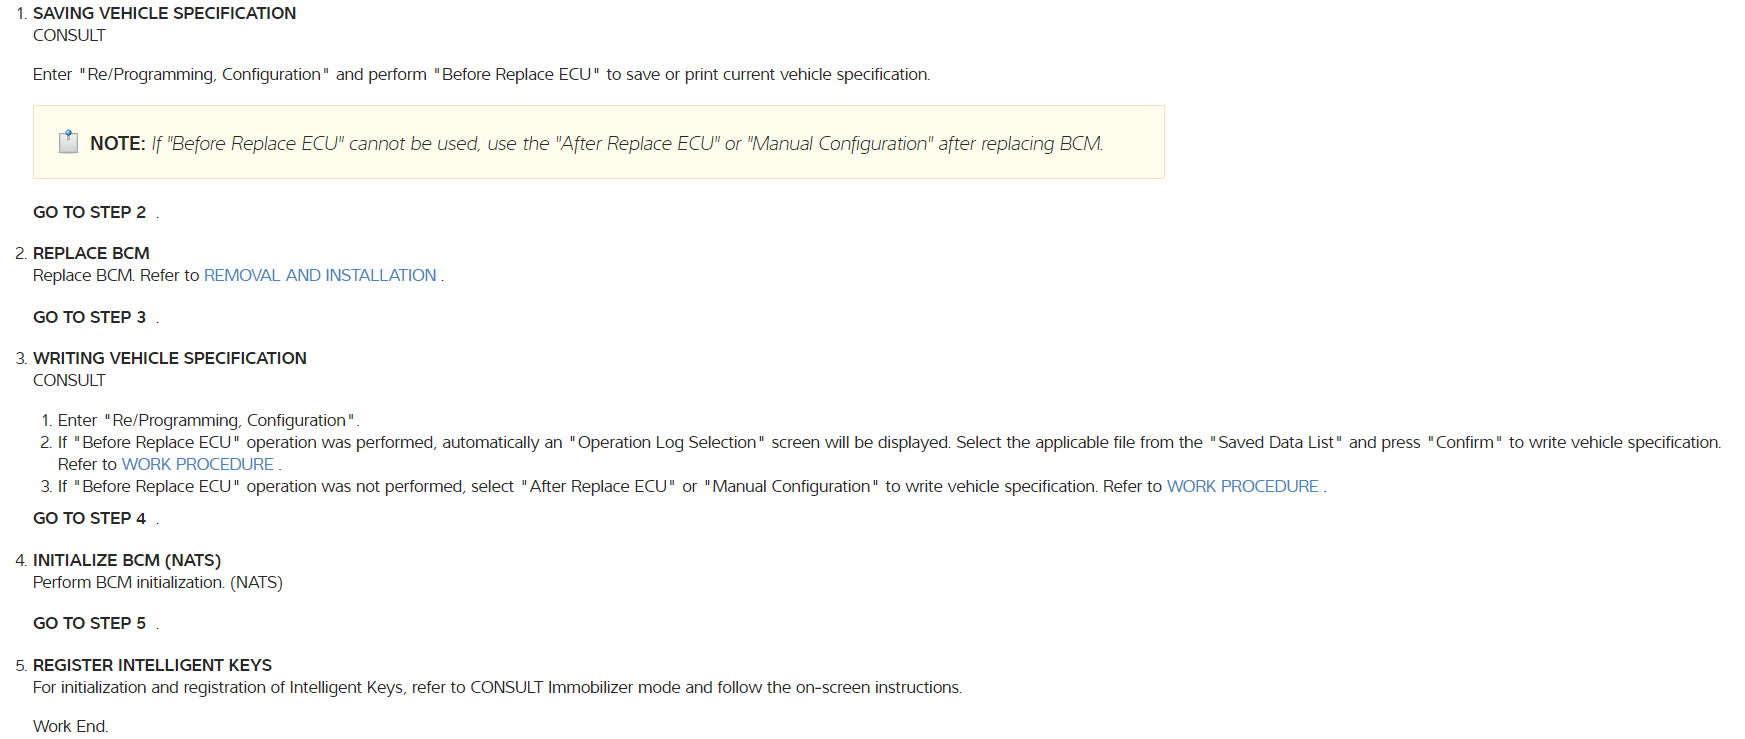The height and width of the screenshot is (739, 1745).
Task: Select the REPLACE BCM heading
Action: [x=91, y=253]
